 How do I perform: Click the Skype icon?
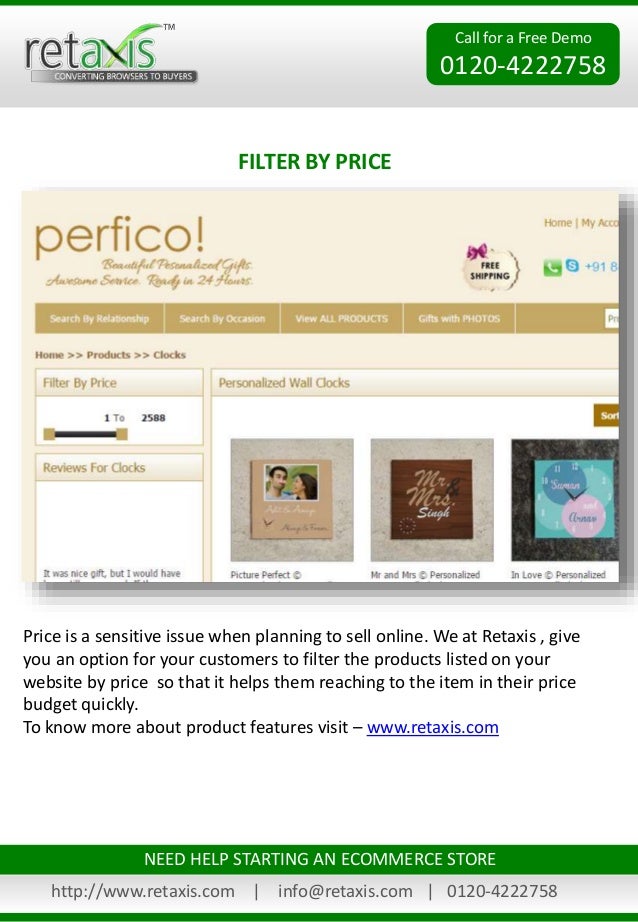tap(572, 266)
